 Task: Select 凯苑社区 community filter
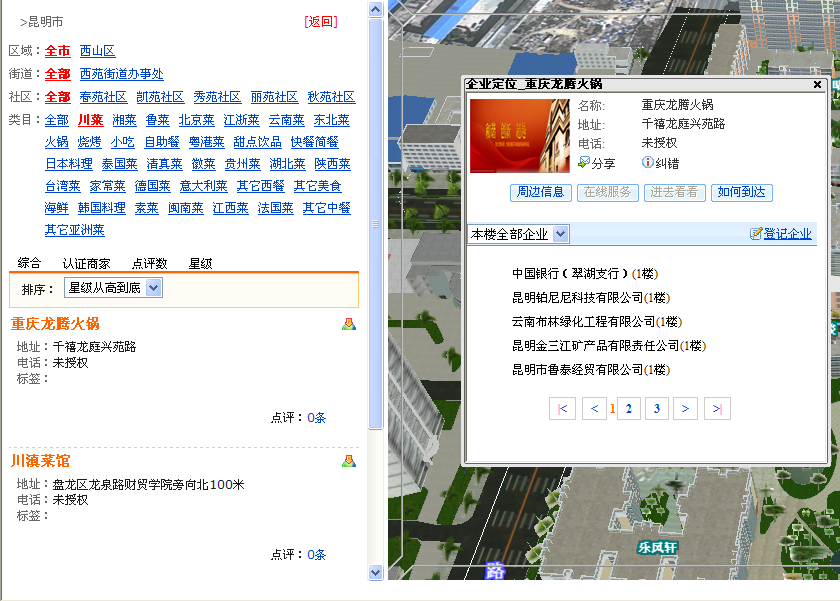coord(160,97)
